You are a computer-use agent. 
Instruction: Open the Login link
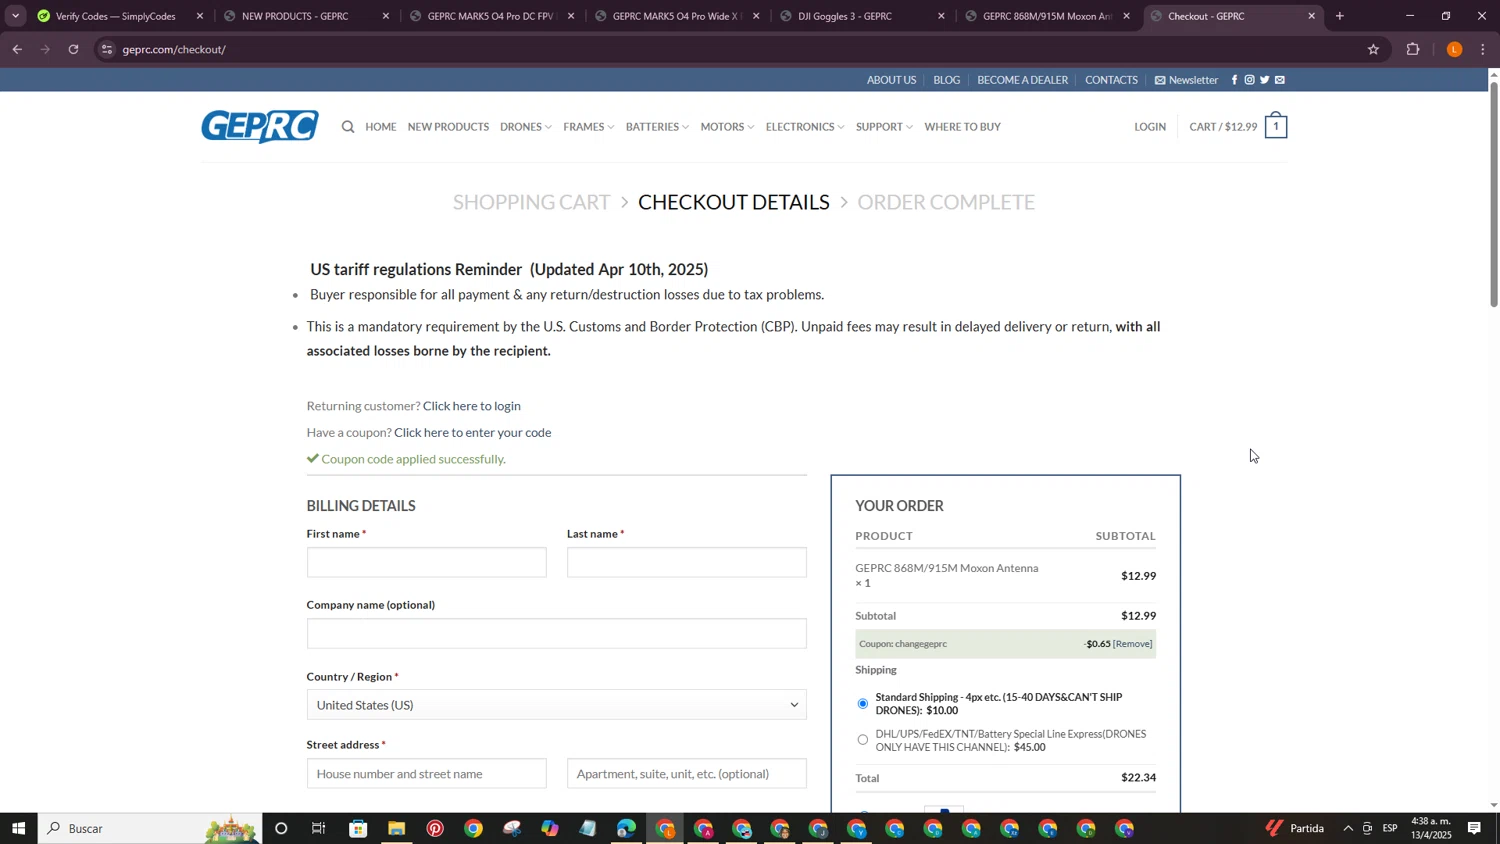tap(1150, 127)
